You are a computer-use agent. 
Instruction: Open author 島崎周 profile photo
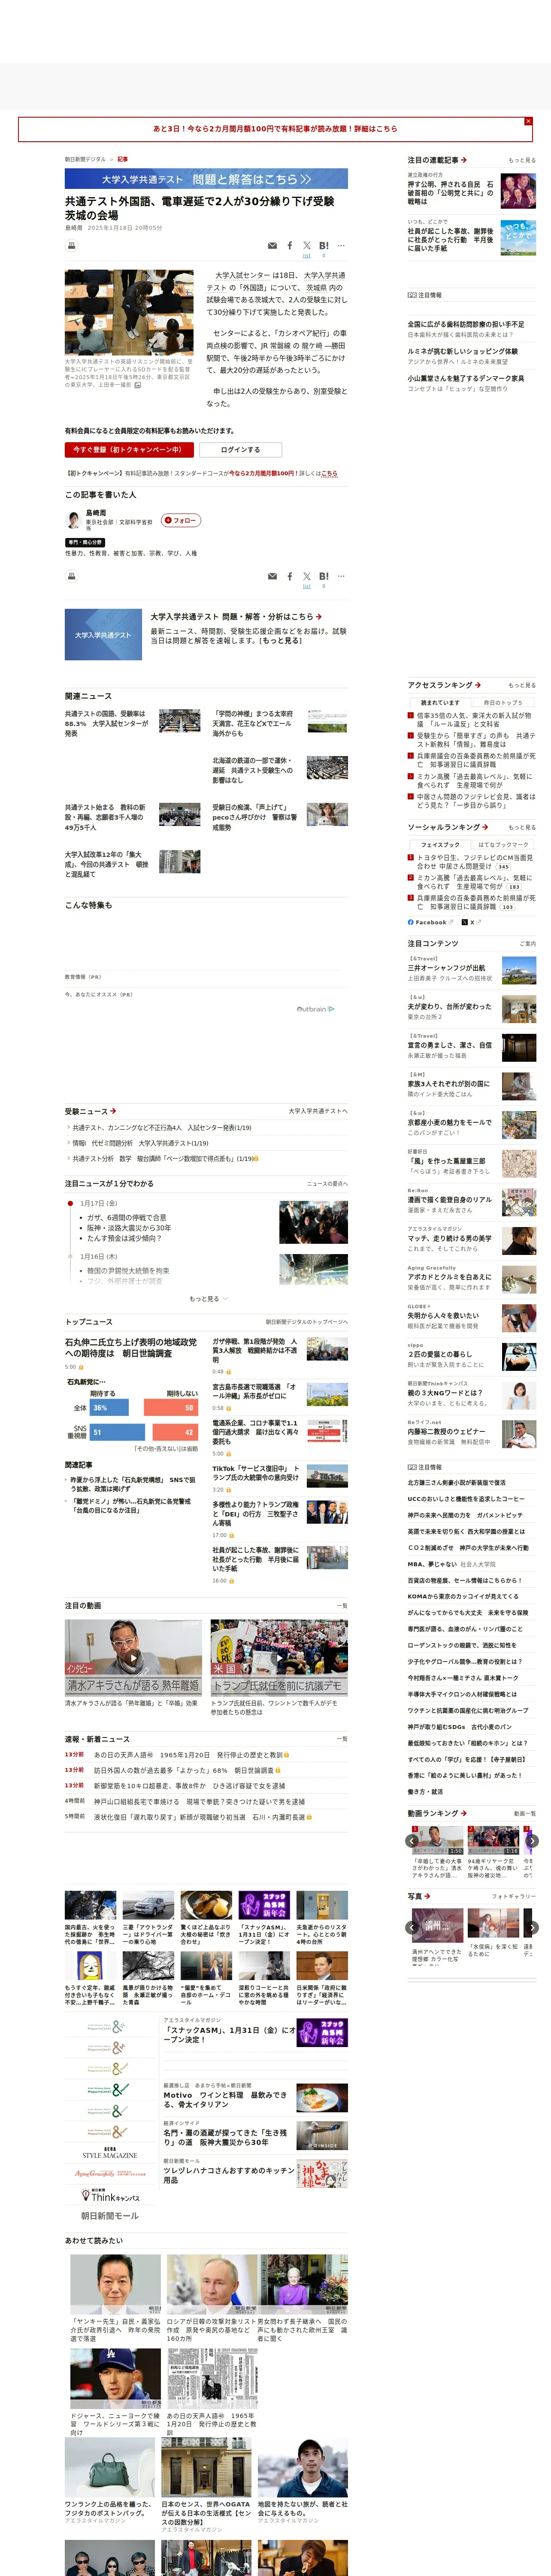pyautogui.click(x=73, y=520)
